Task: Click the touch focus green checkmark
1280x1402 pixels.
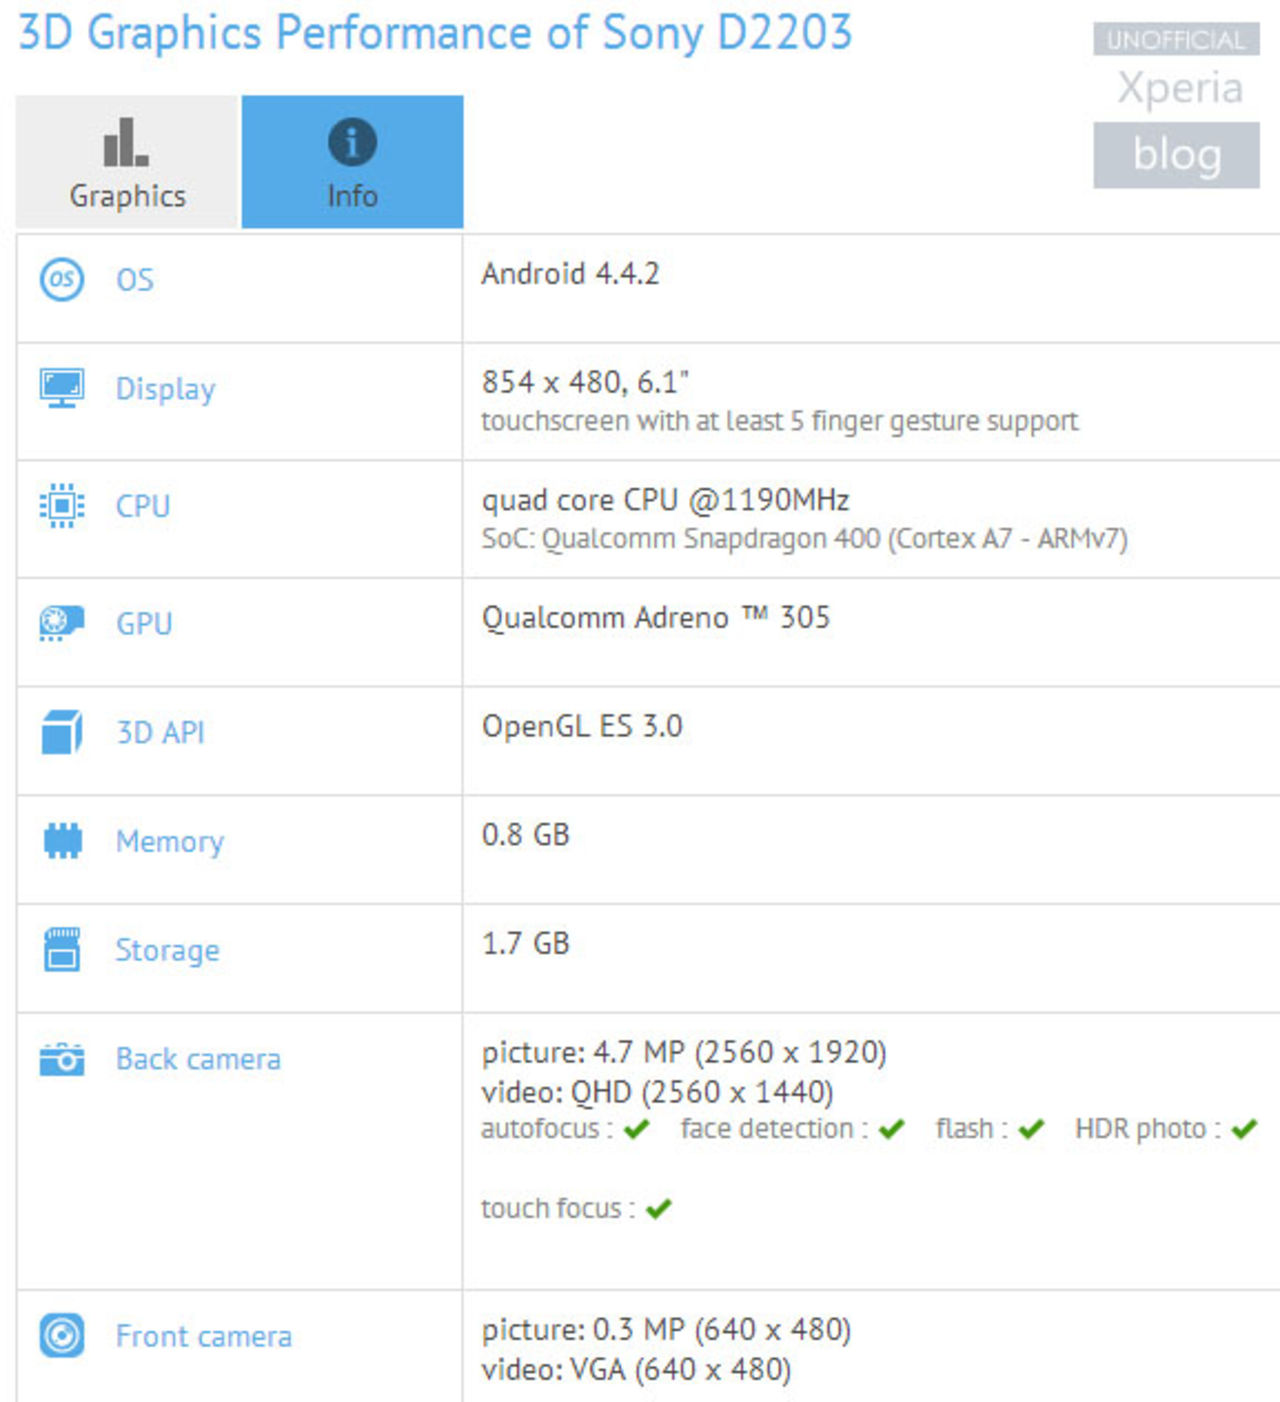Action: coord(658,1209)
